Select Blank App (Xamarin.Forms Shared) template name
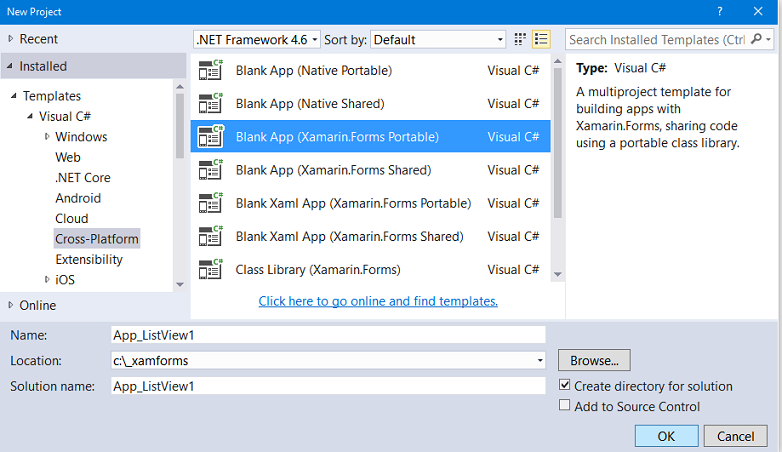 point(333,170)
